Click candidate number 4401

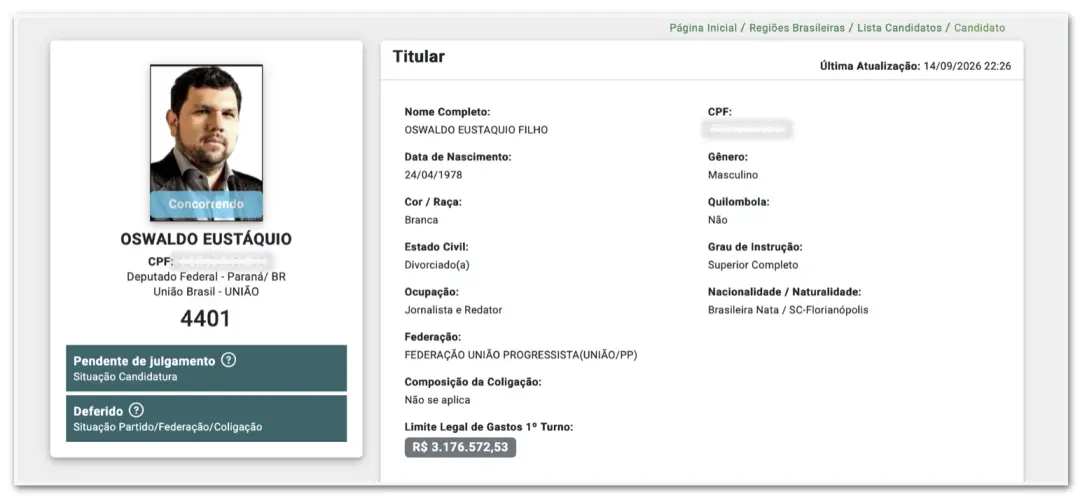tap(205, 318)
